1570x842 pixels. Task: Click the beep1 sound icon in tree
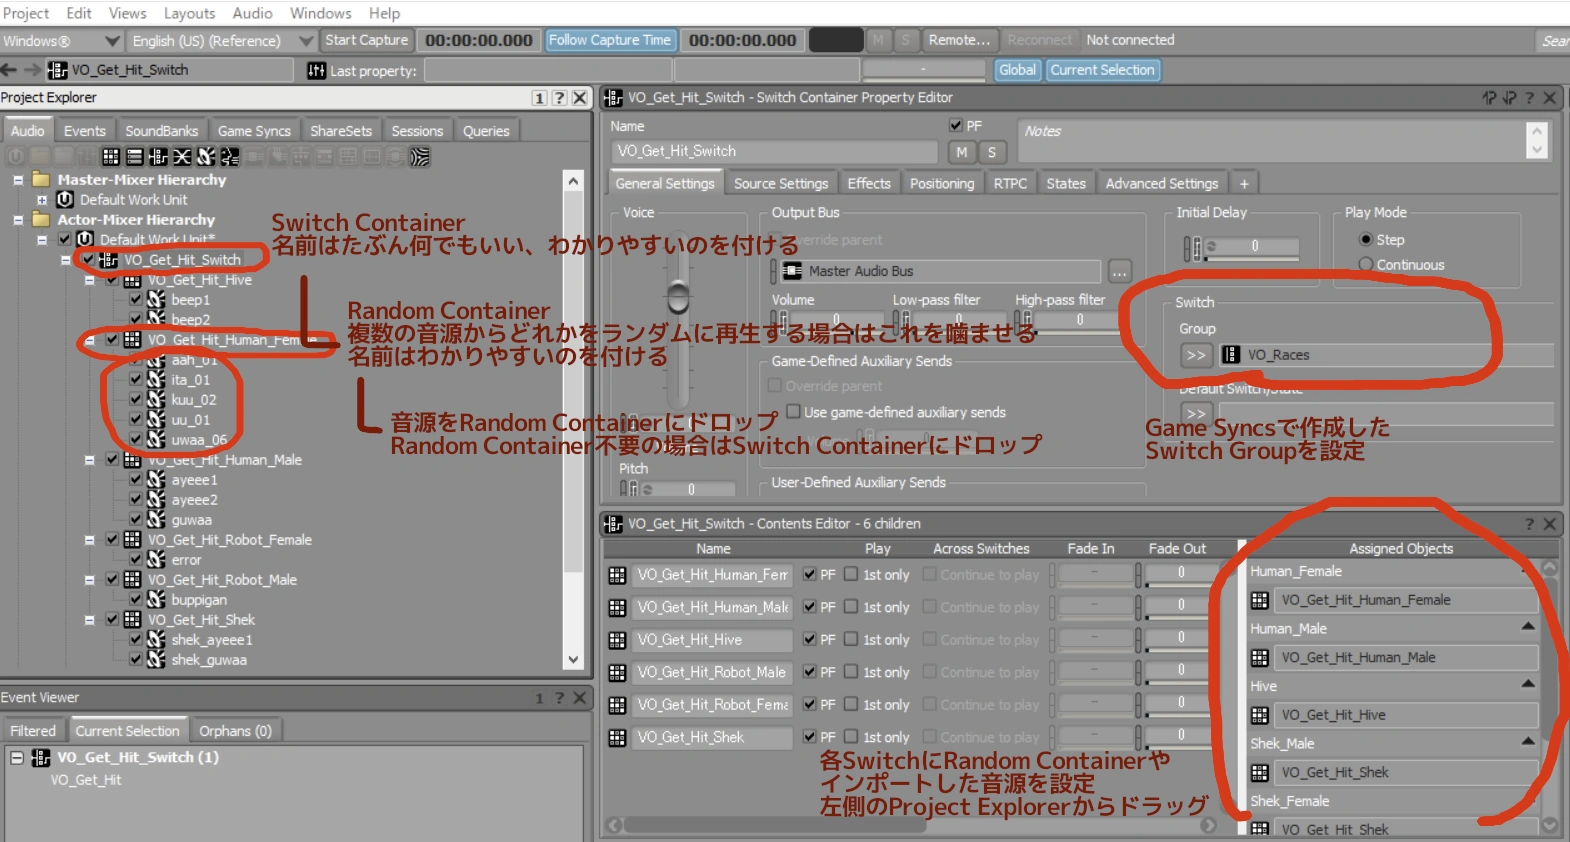(x=156, y=300)
